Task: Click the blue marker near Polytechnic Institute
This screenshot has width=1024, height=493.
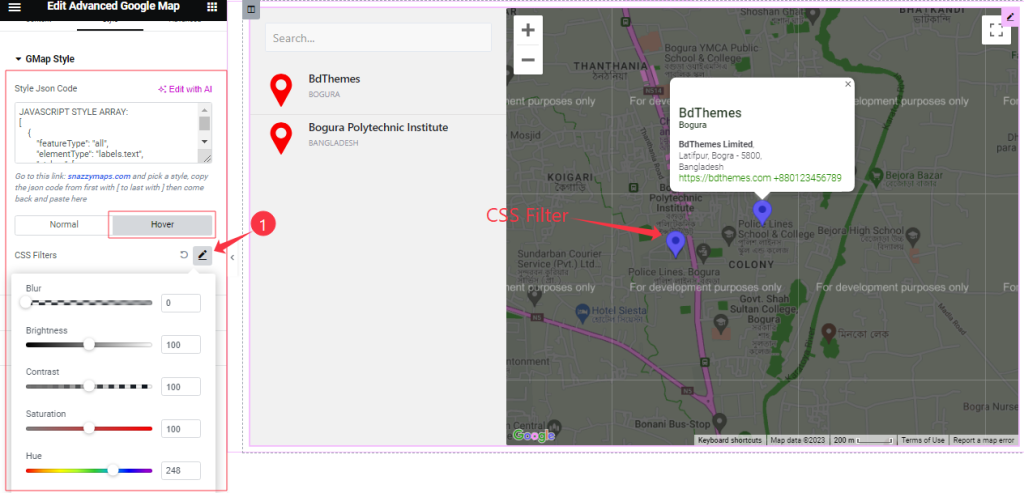Action: pos(675,244)
